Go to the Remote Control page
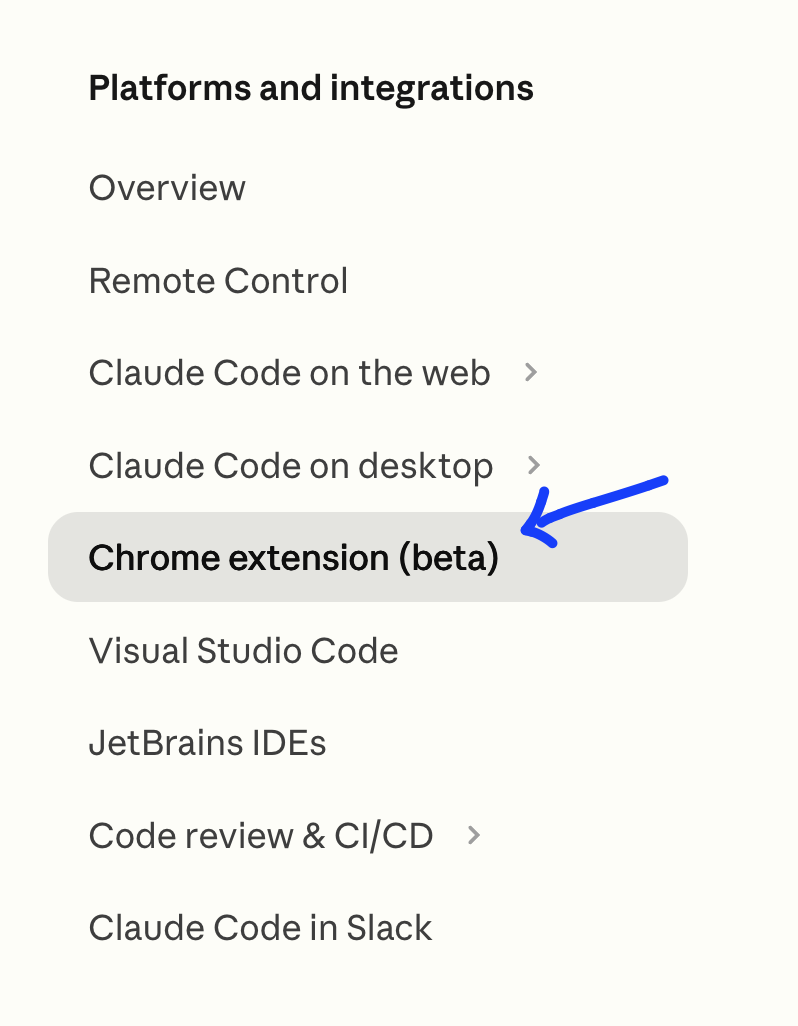 (218, 281)
